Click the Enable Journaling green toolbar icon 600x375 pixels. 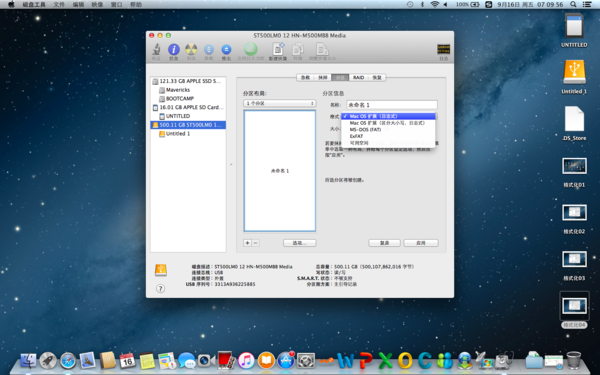[x=251, y=49]
